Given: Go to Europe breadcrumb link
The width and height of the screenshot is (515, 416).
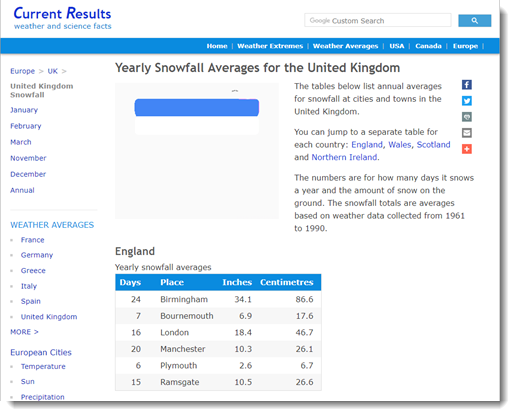Looking at the screenshot, I should [x=22, y=71].
